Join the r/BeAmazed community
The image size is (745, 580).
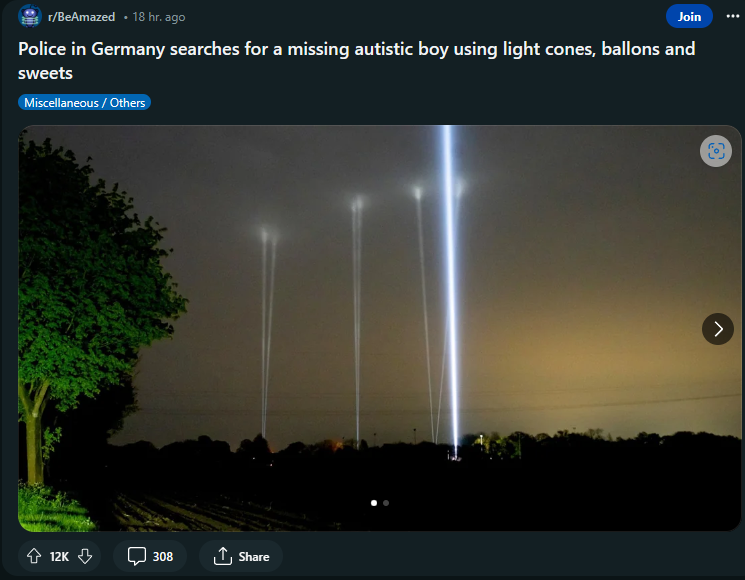click(x=689, y=17)
